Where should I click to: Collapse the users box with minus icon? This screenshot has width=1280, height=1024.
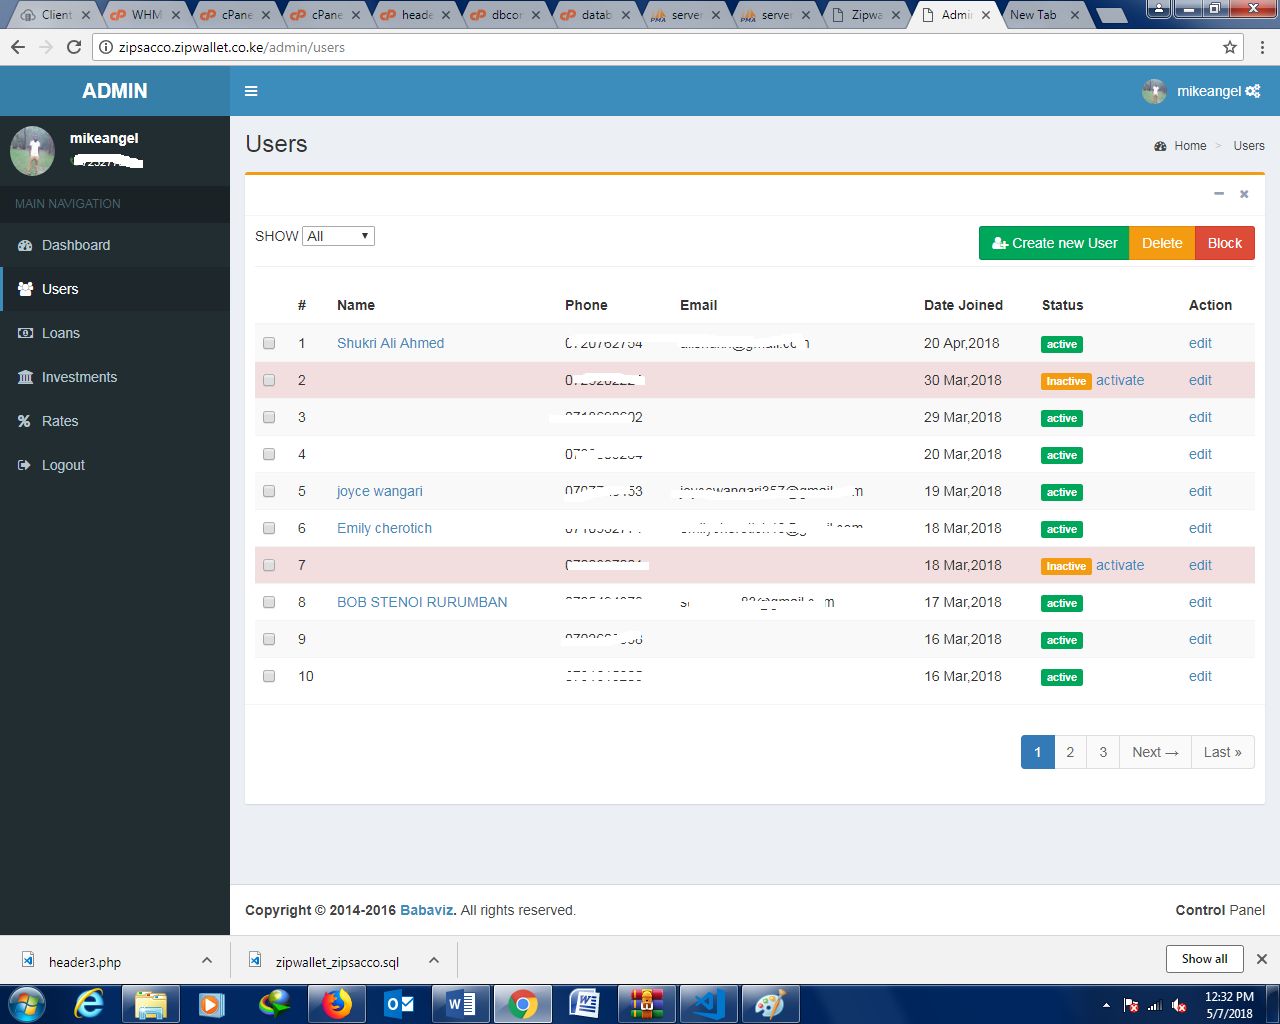tap(1219, 193)
